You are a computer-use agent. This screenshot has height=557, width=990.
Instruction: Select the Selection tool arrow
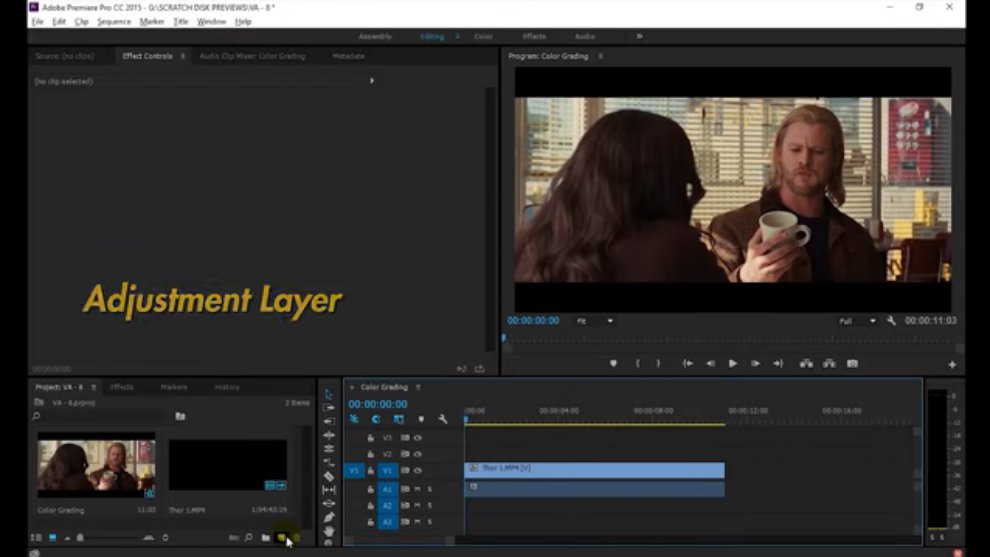(x=328, y=394)
